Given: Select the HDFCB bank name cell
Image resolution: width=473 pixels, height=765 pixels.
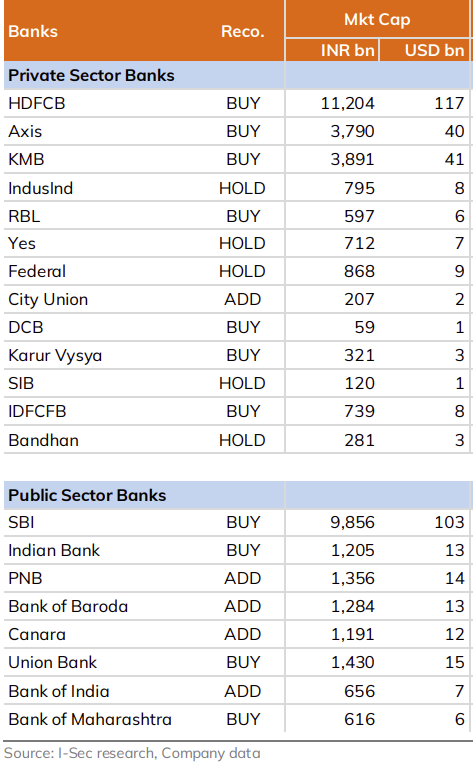Looking at the screenshot, I should [37, 103].
